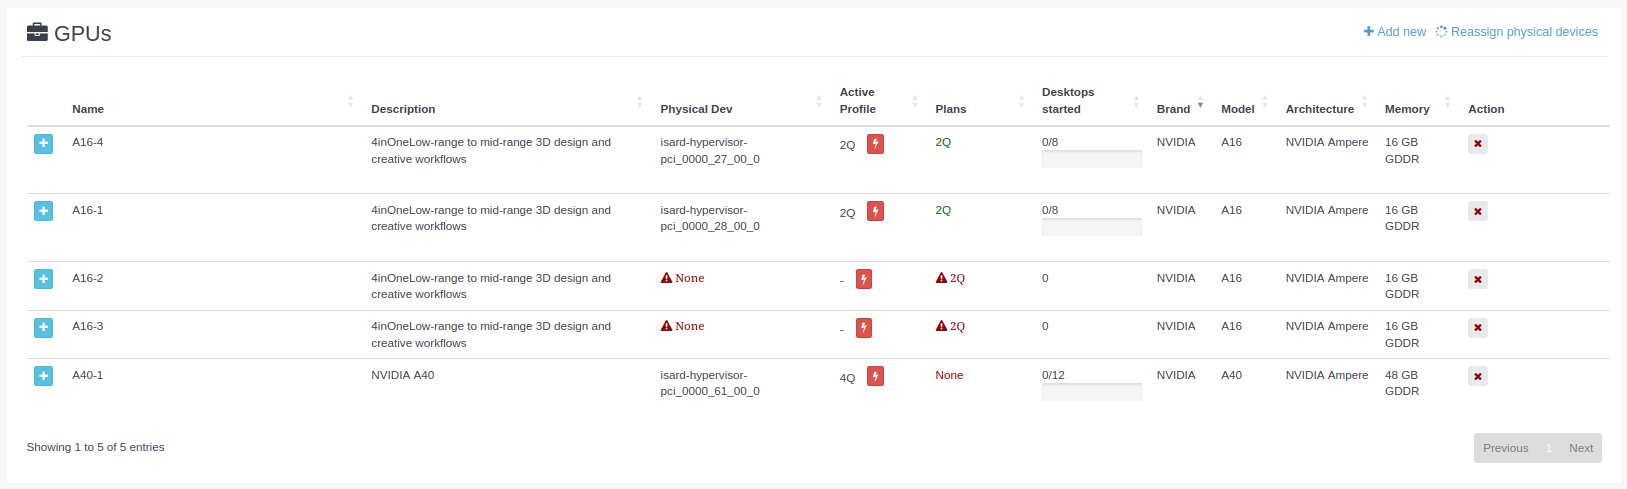1627x489 pixels.
Task: Expand the A40-1 row details
Action: click(x=43, y=377)
